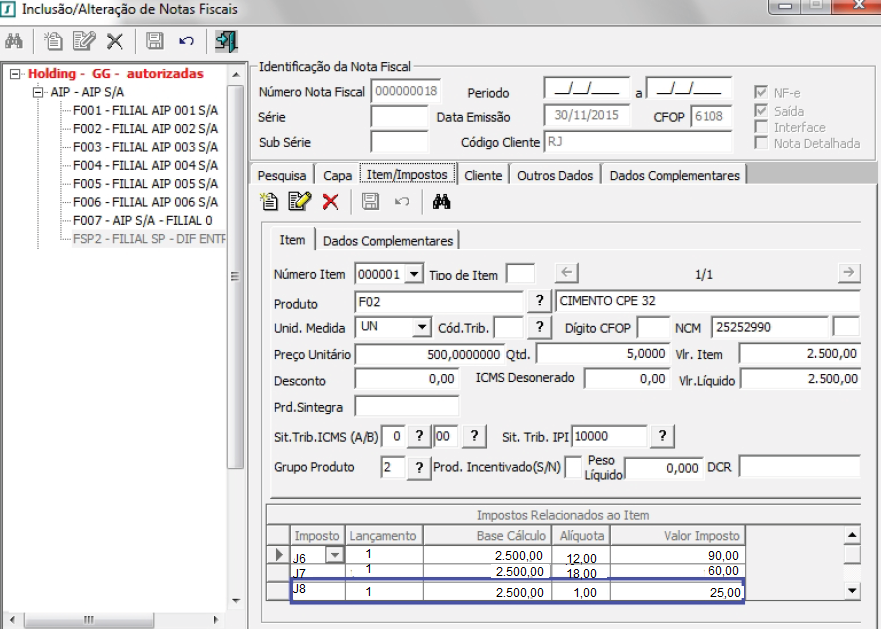Viewport: 881px width, 629px height.
Task: Select F003 - FILIAL AIP 003 S/A branch
Action: click(145, 147)
